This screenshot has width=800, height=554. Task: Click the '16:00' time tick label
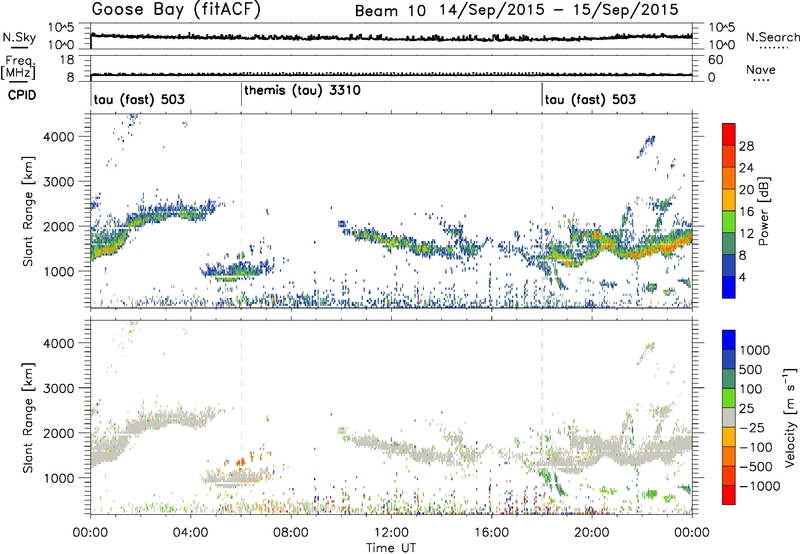tap(491, 533)
